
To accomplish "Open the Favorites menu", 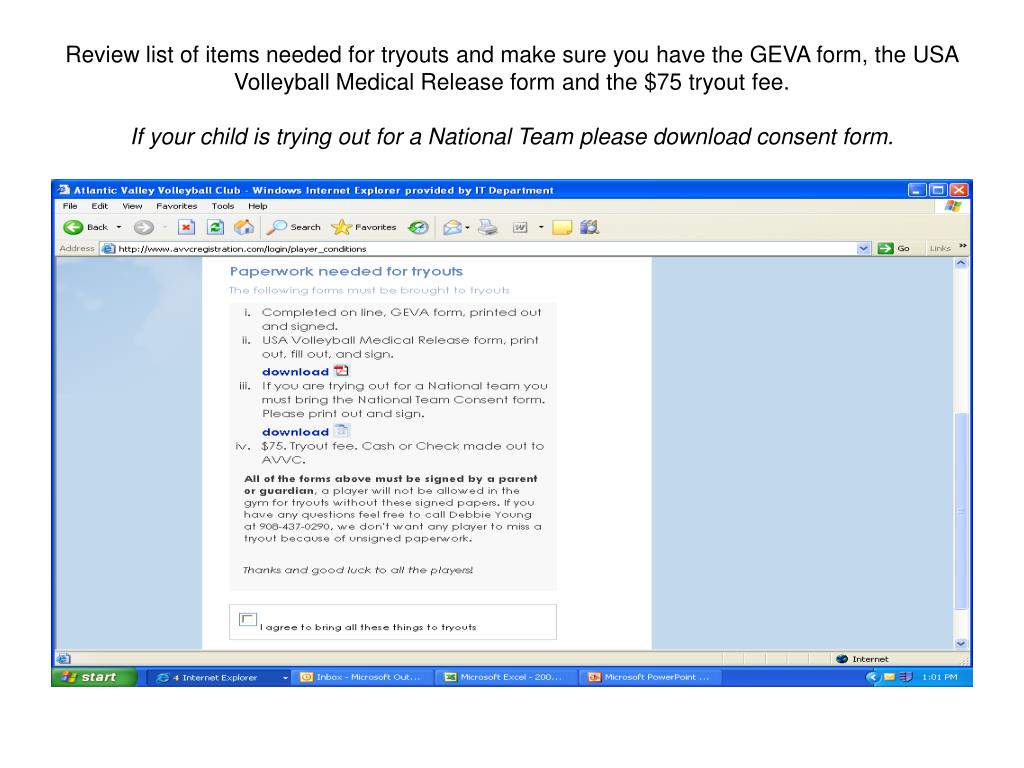I will click(x=176, y=206).
